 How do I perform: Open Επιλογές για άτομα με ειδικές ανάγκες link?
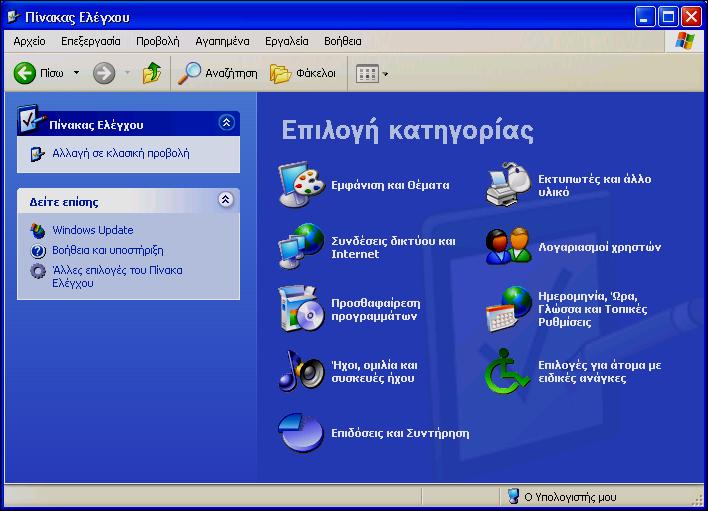[x=600, y=372]
